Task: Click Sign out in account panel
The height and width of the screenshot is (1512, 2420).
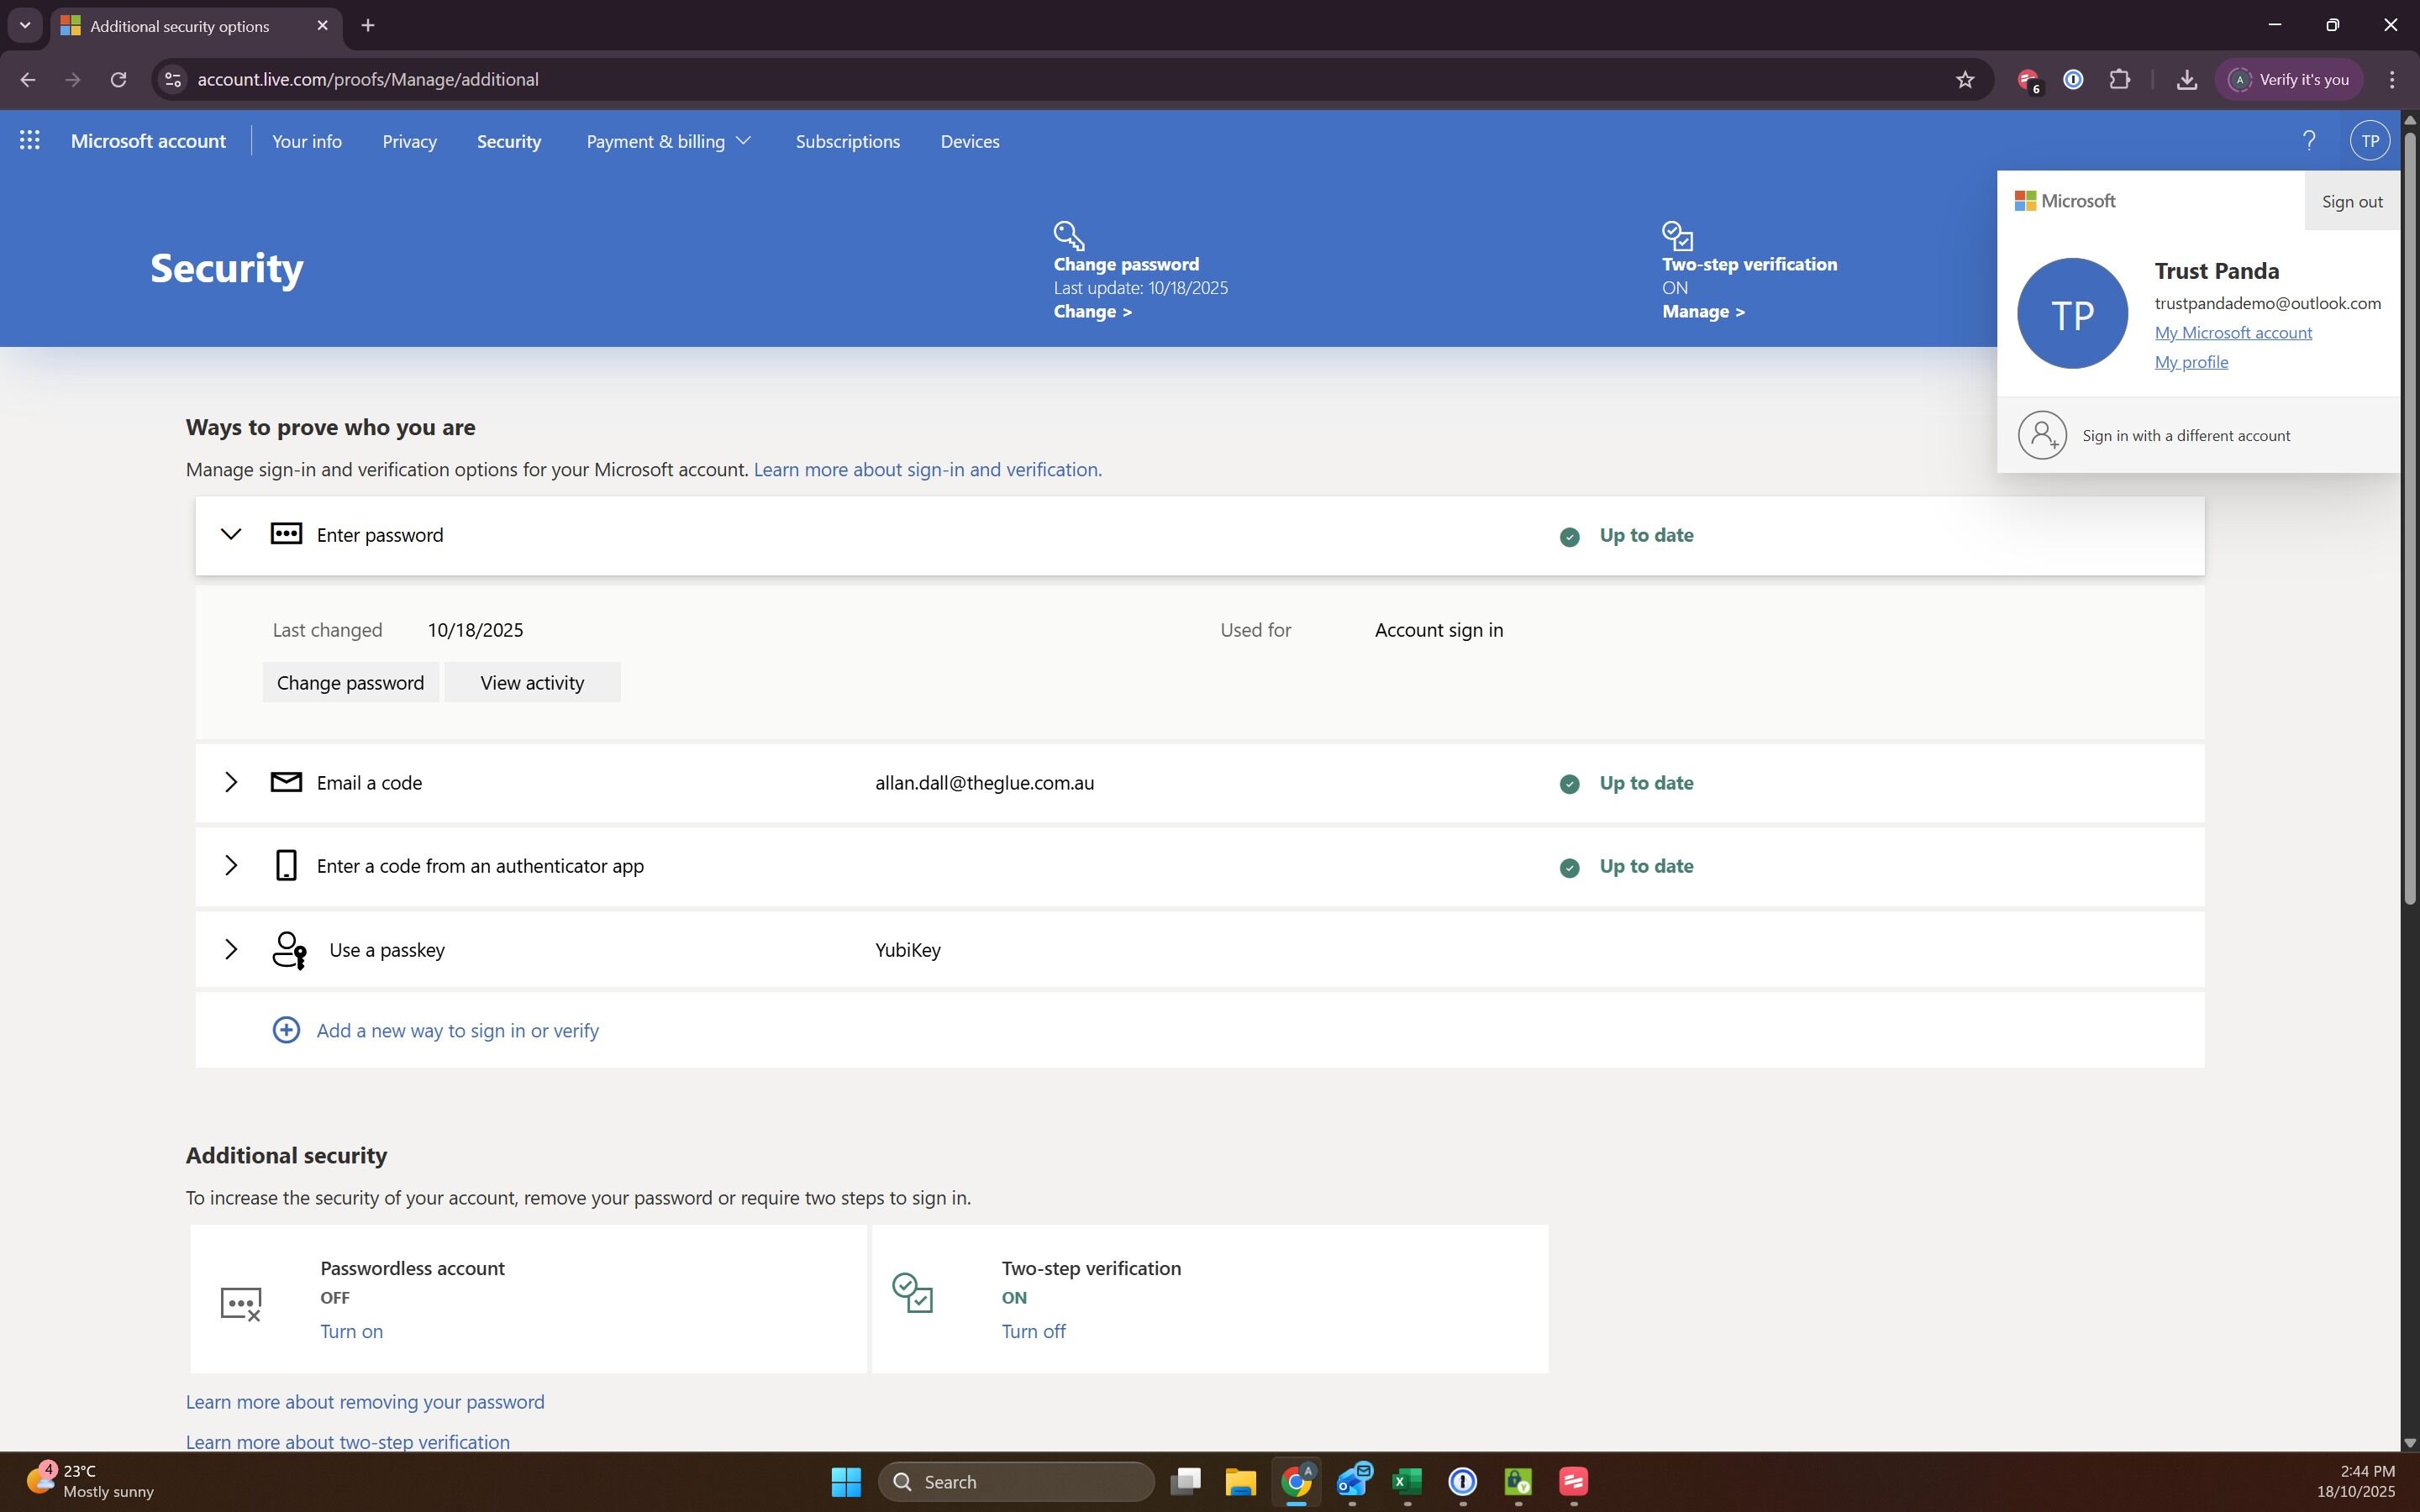Action: tap(2351, 202)
